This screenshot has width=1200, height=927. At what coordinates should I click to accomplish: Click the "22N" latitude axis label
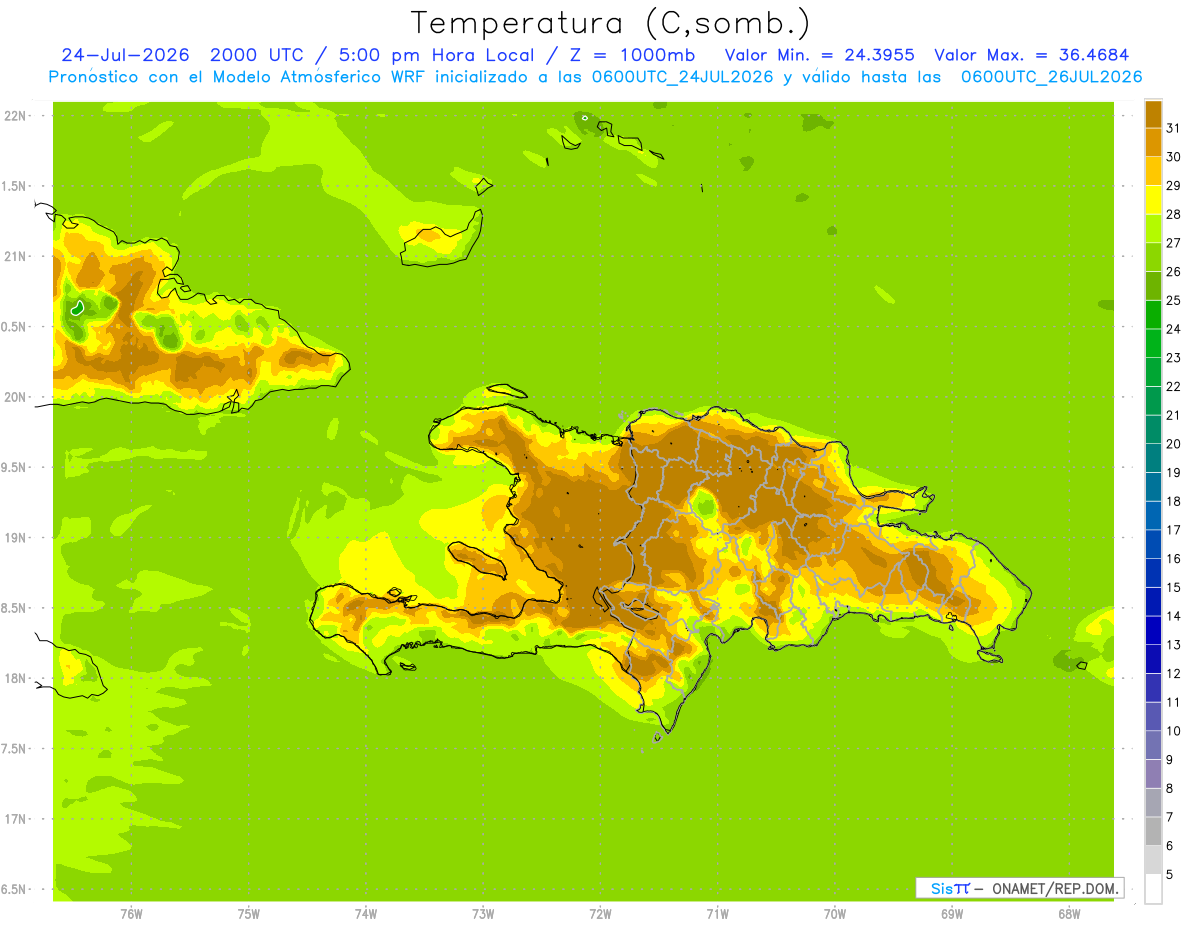coord(15,116)
